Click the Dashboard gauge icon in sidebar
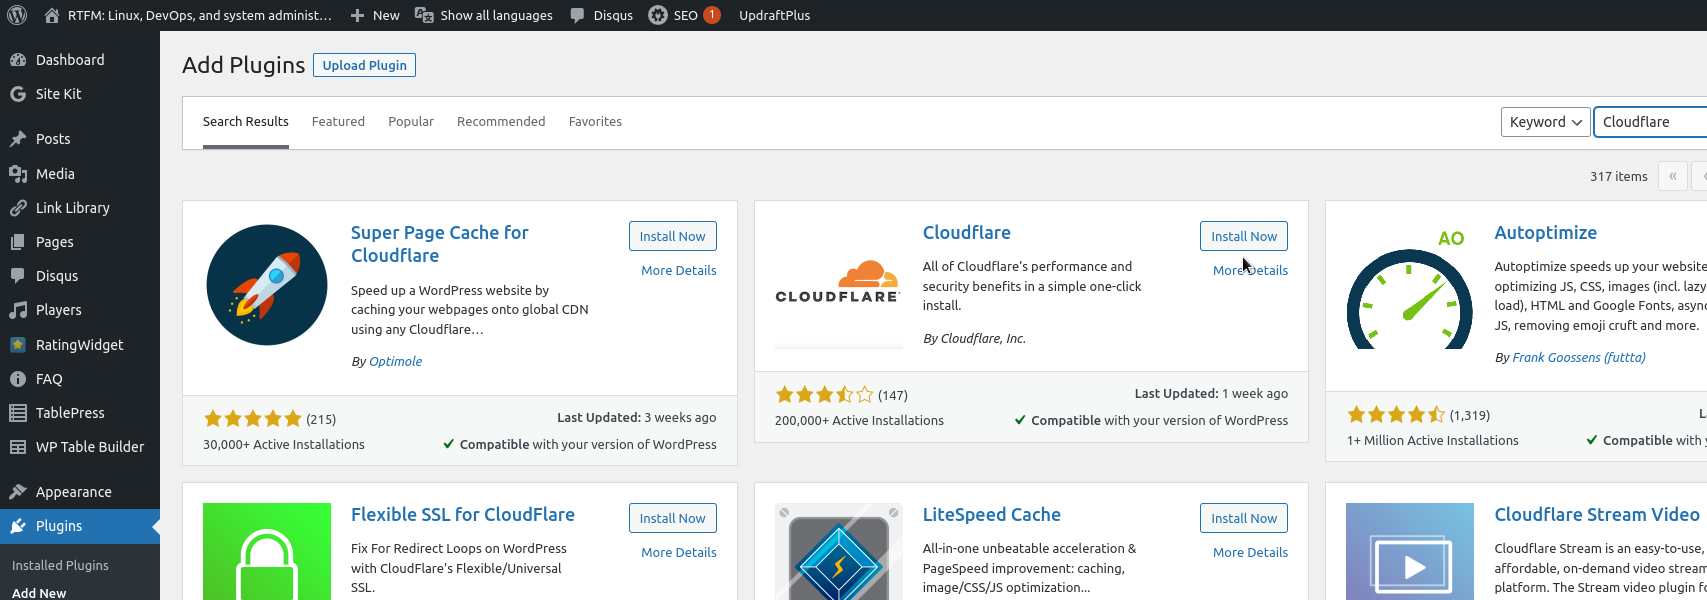The width and height of the screenshot is (1707, 600). click(x=18, y=60)
